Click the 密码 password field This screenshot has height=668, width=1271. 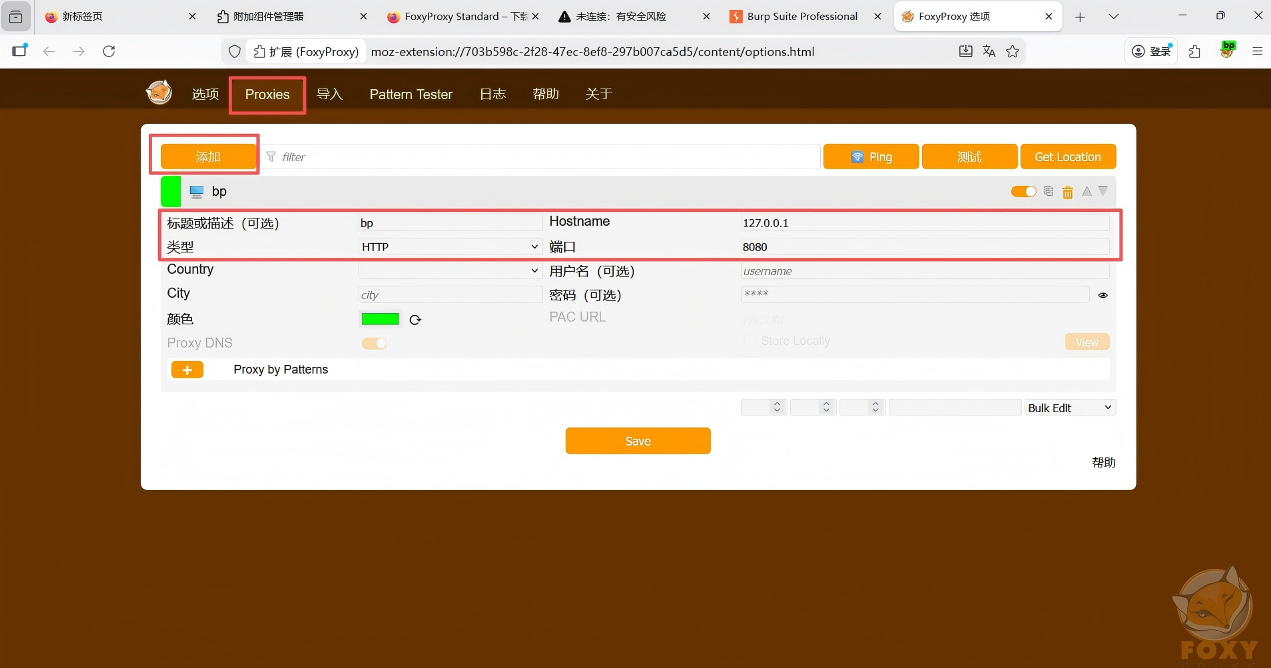click(915, 295)
